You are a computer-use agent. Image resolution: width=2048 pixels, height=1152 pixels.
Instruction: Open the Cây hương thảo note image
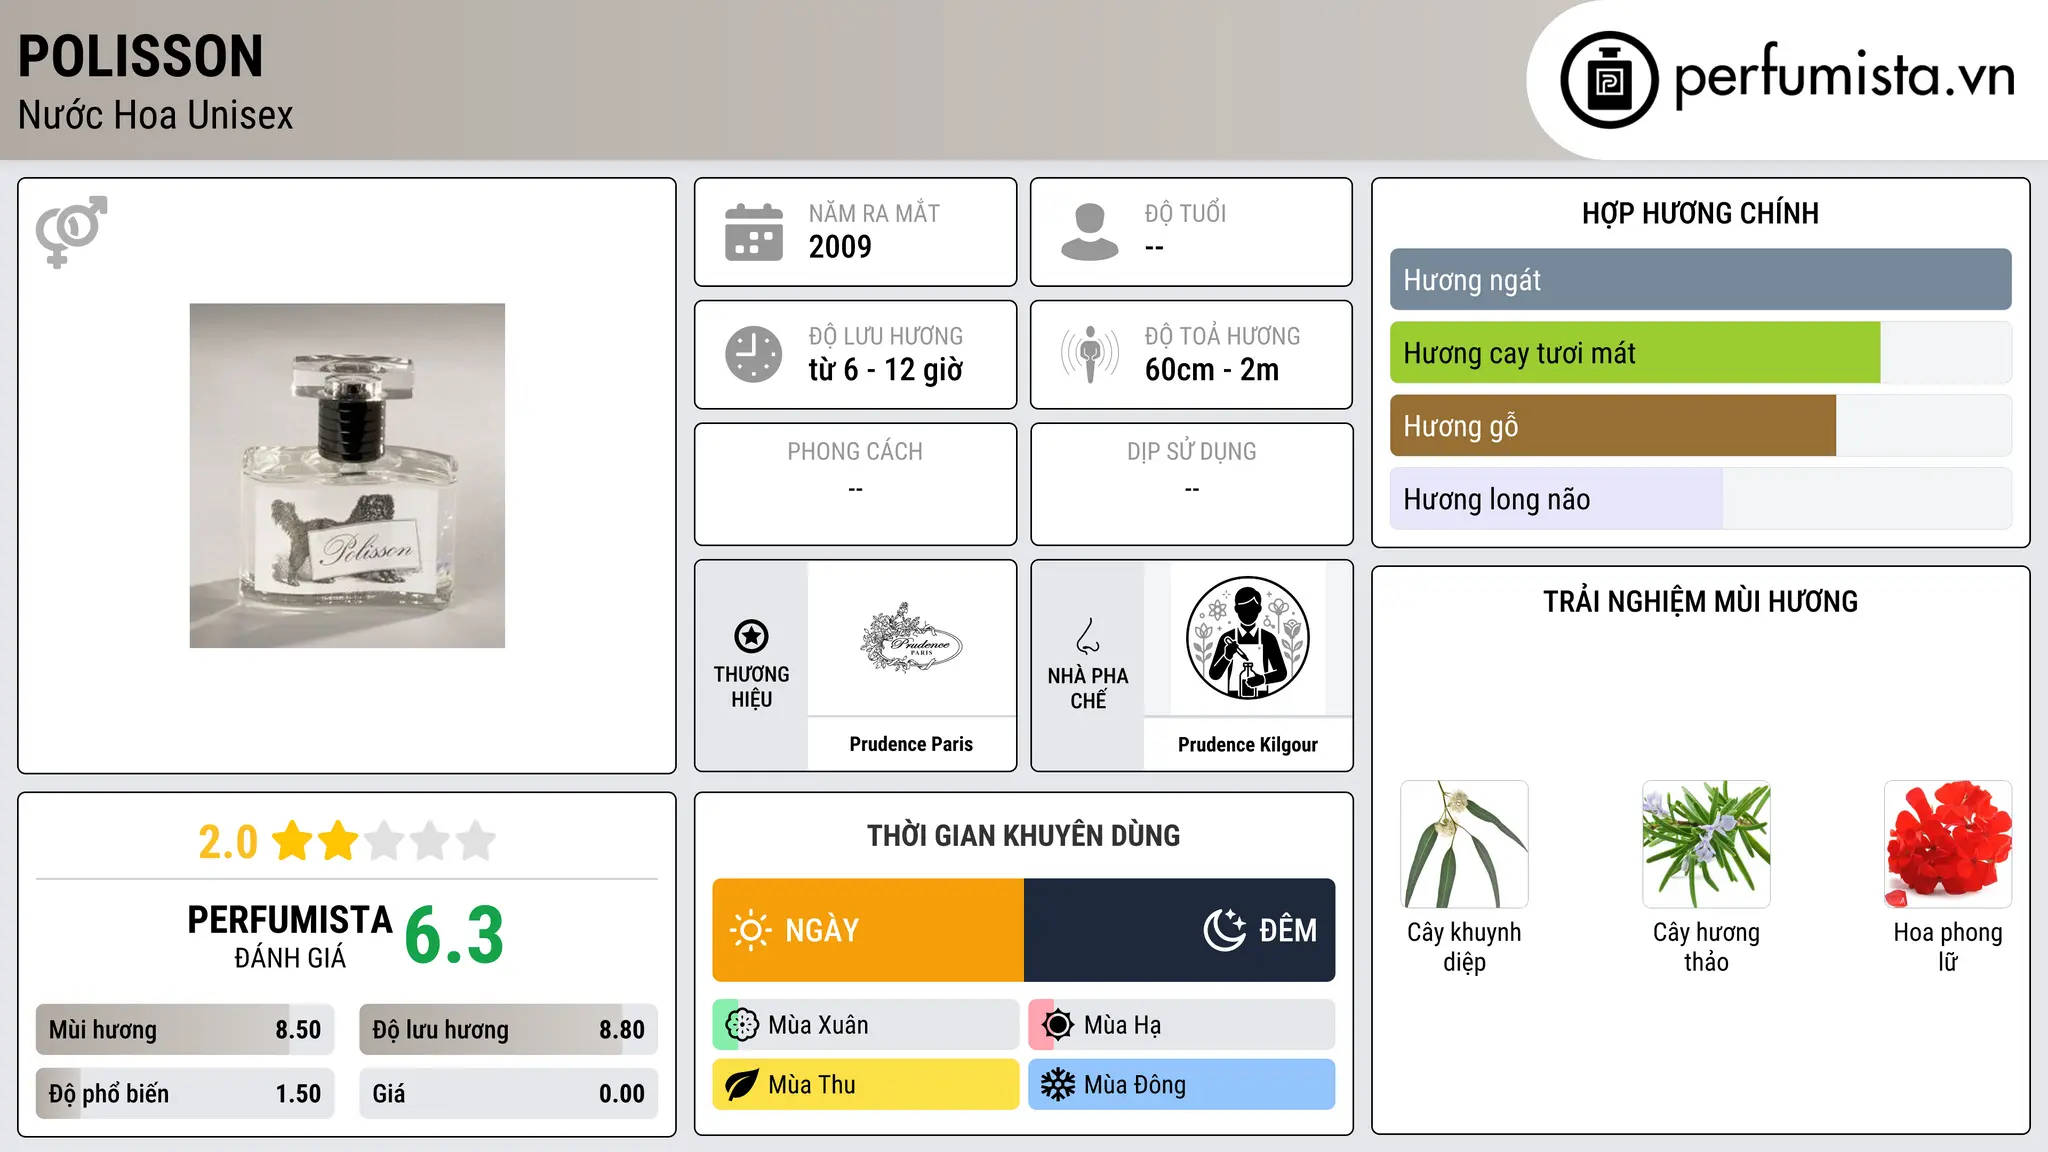1706,844
